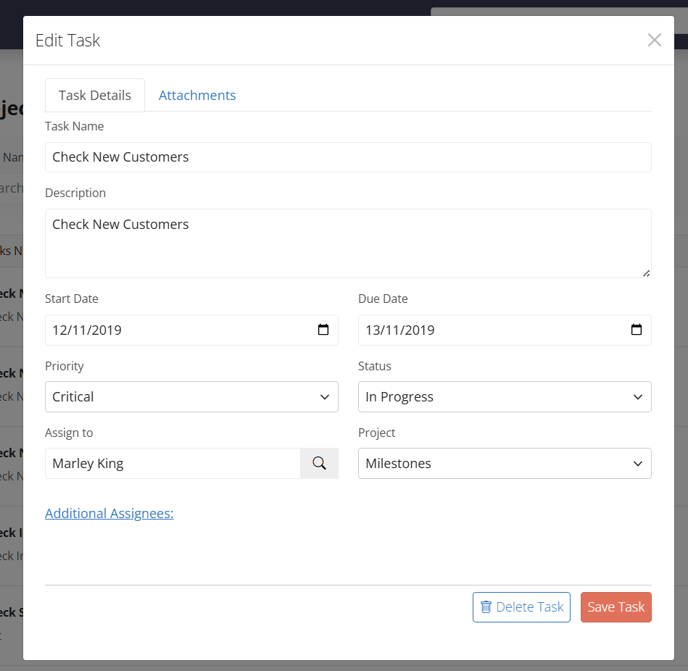Open the Additional Assignees link
This screenshot has width=688, height=671.
coord(109,513)
